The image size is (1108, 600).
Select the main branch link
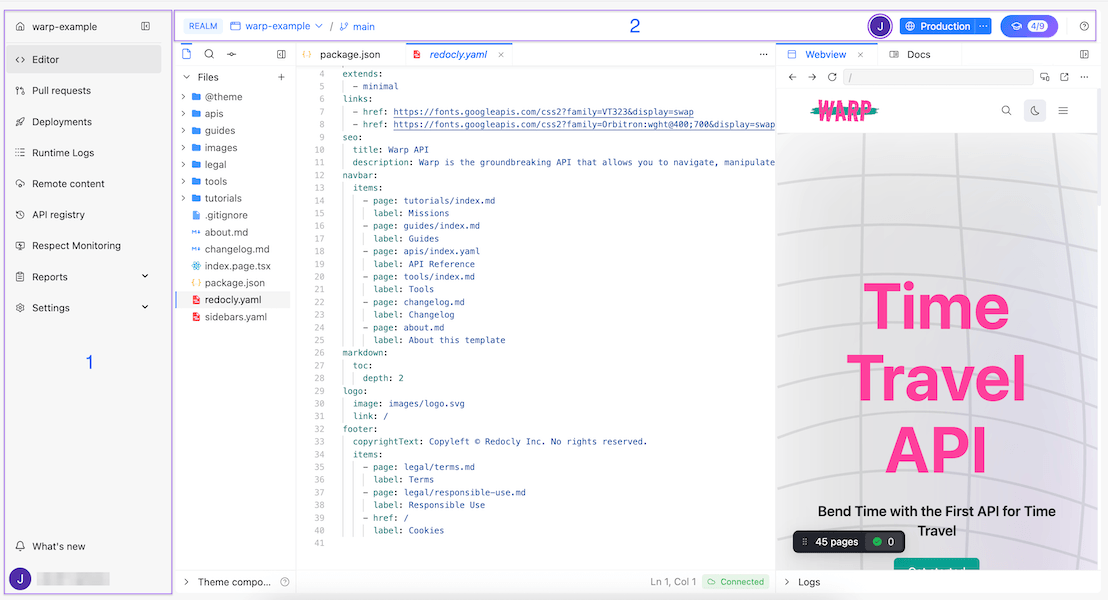357,26
